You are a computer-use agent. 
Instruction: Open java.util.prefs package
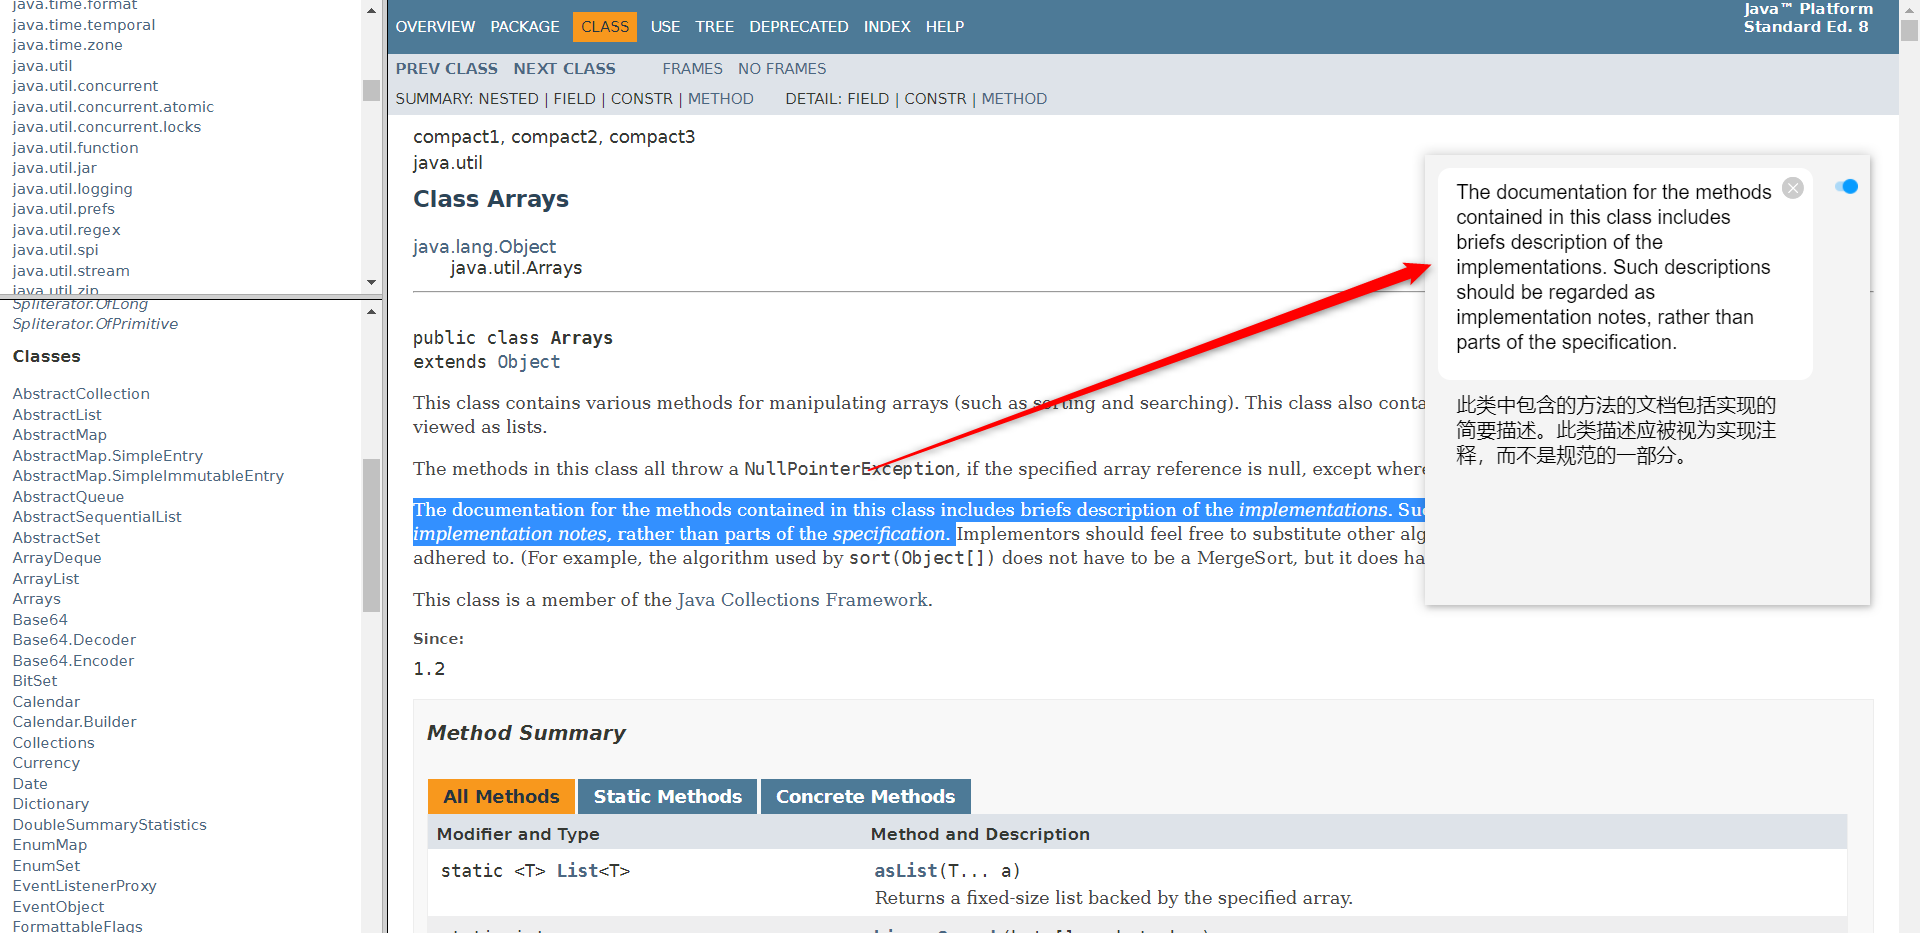63,209
